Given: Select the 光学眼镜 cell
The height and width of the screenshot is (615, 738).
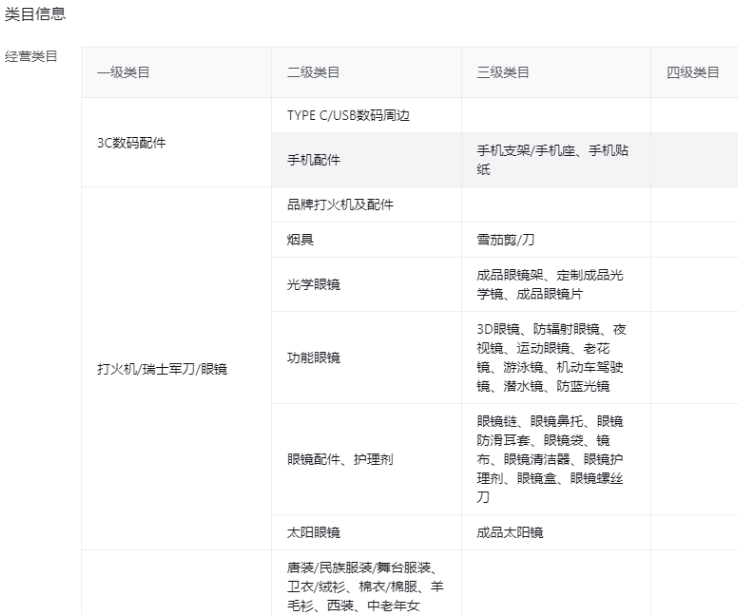Looking at the screenshot, I should click(313, 284).
